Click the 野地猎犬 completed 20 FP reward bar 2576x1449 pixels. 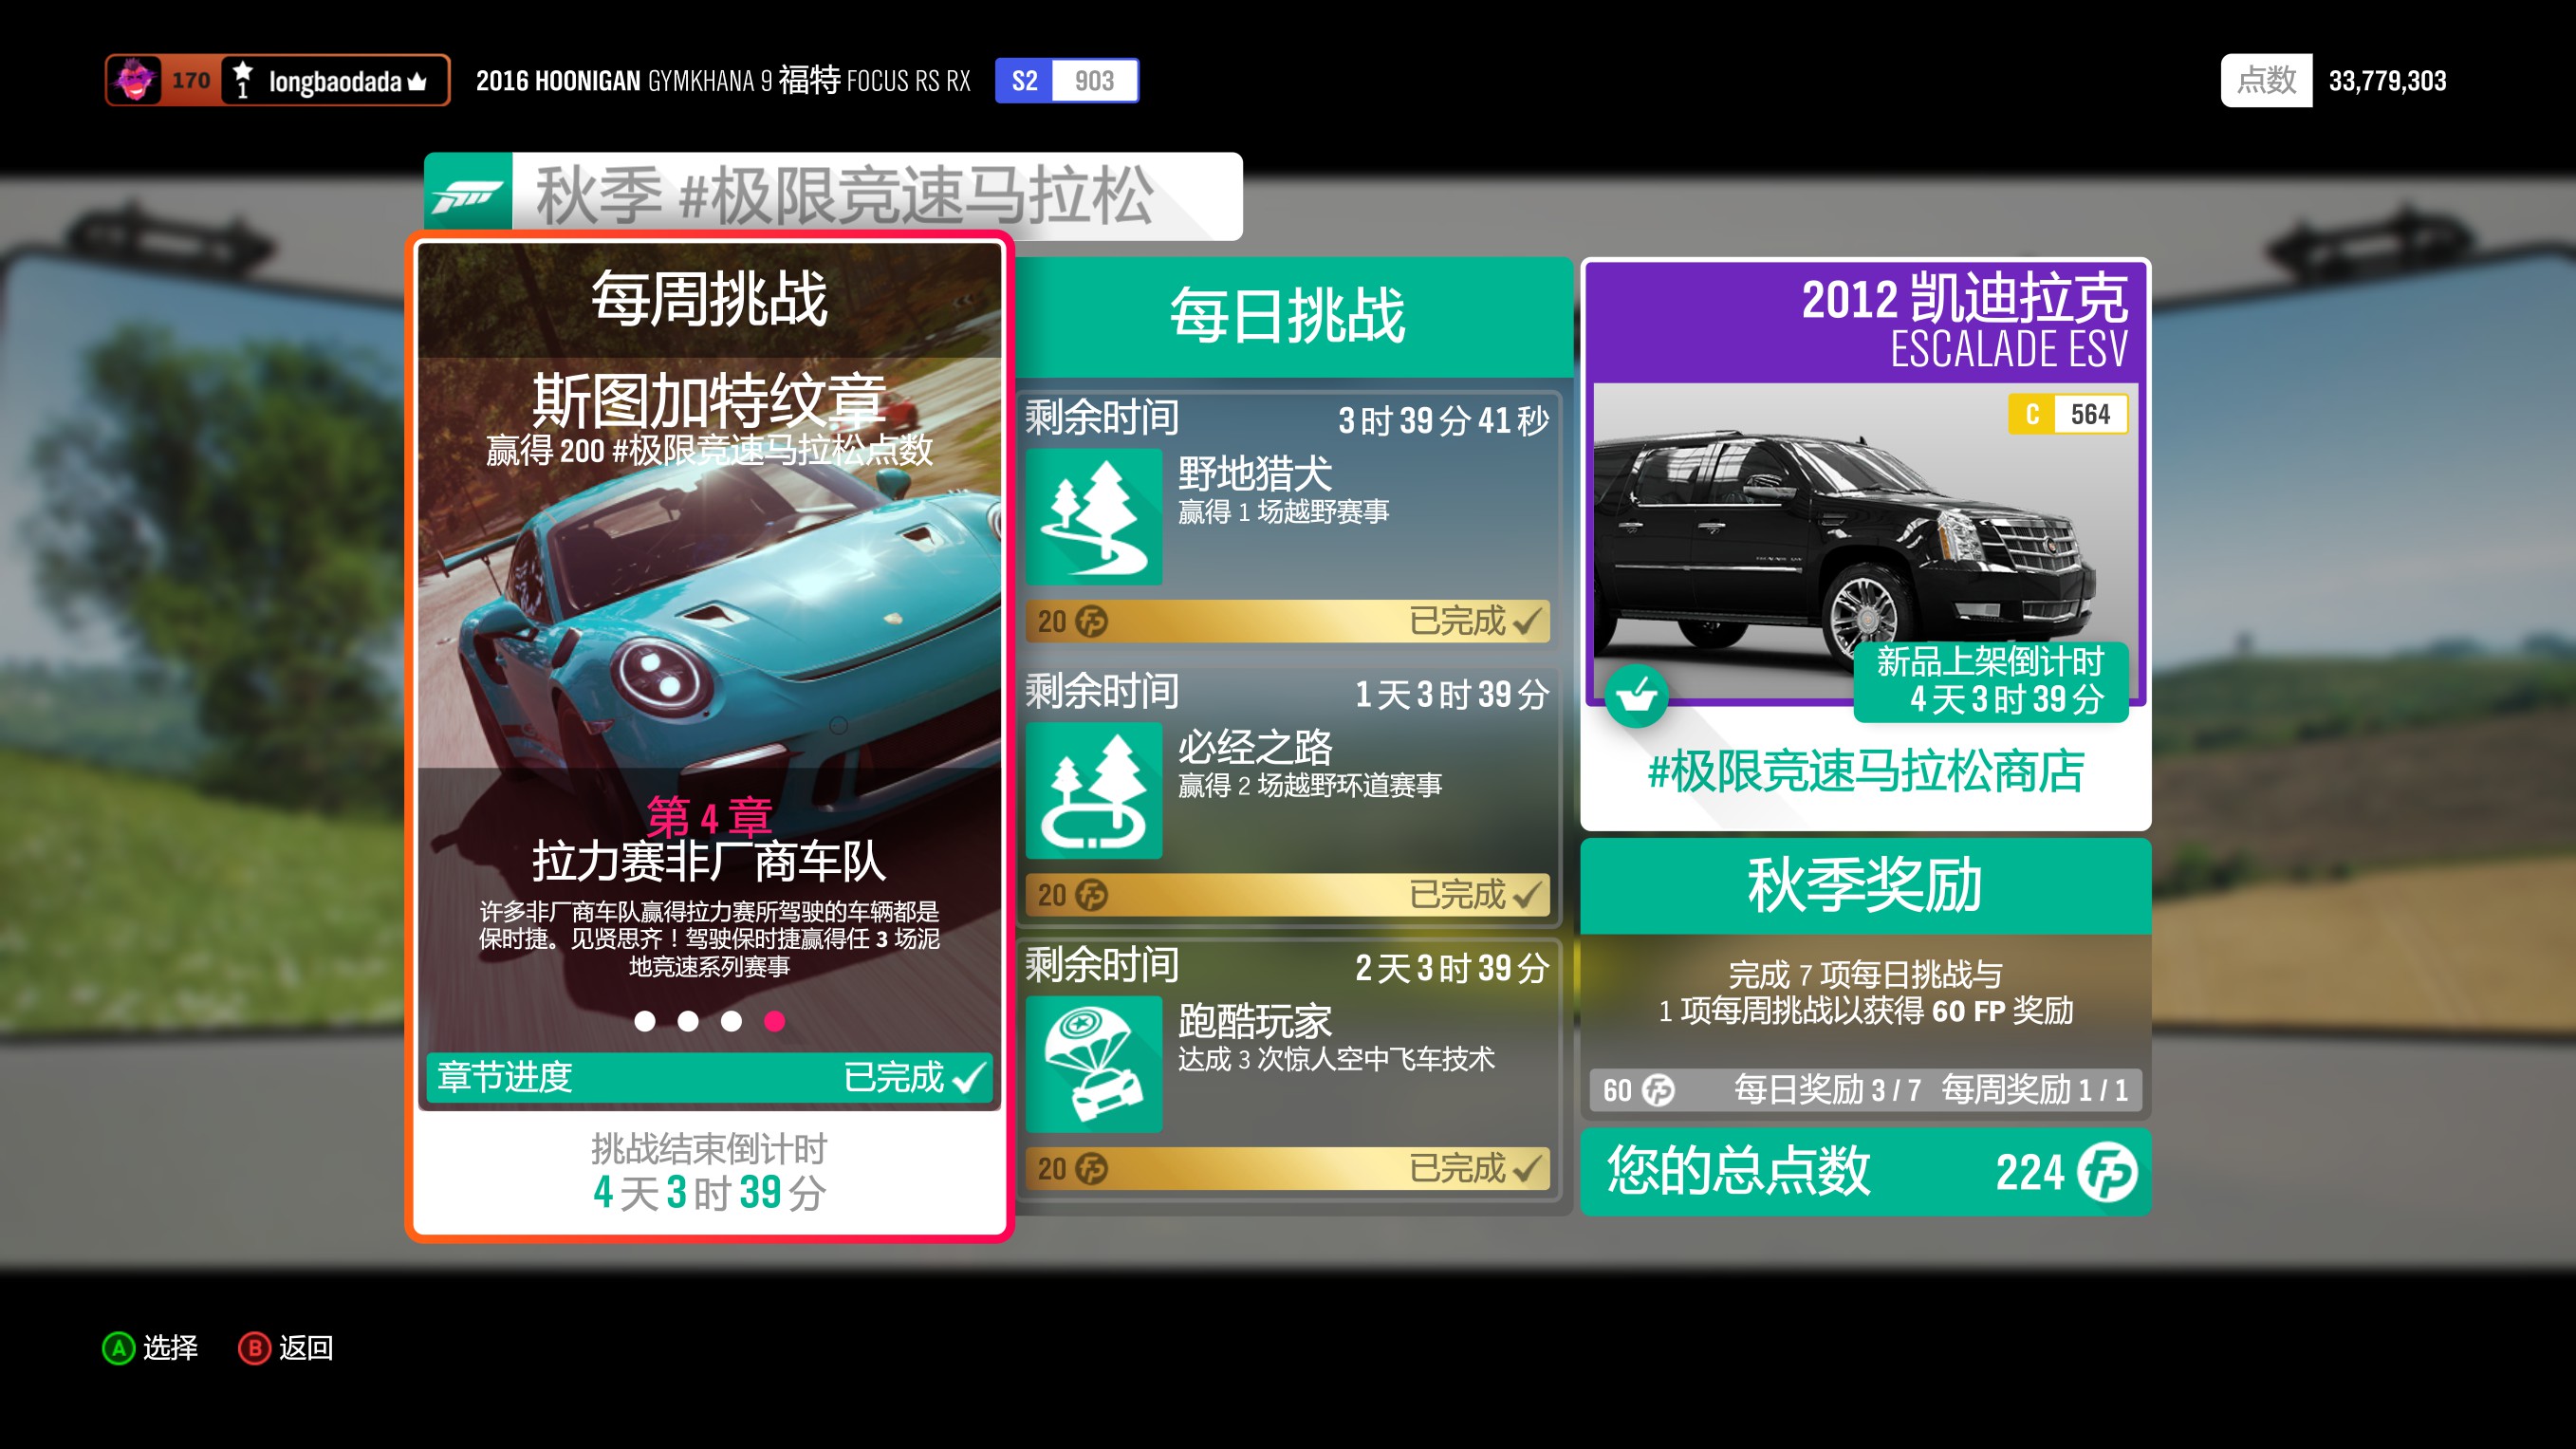click(x=1288, y=621)
